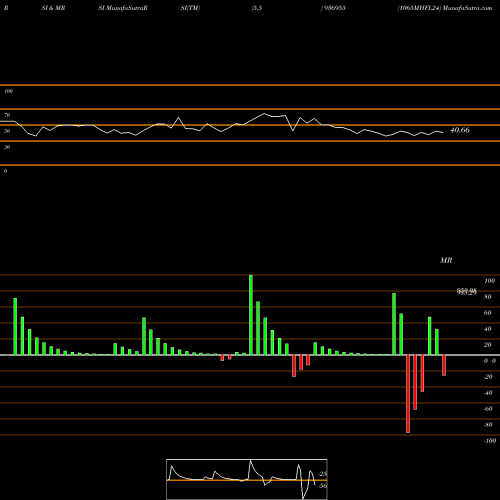Click the tallest green MR bar
Screen dimensions: 500x500
[251, 315]
